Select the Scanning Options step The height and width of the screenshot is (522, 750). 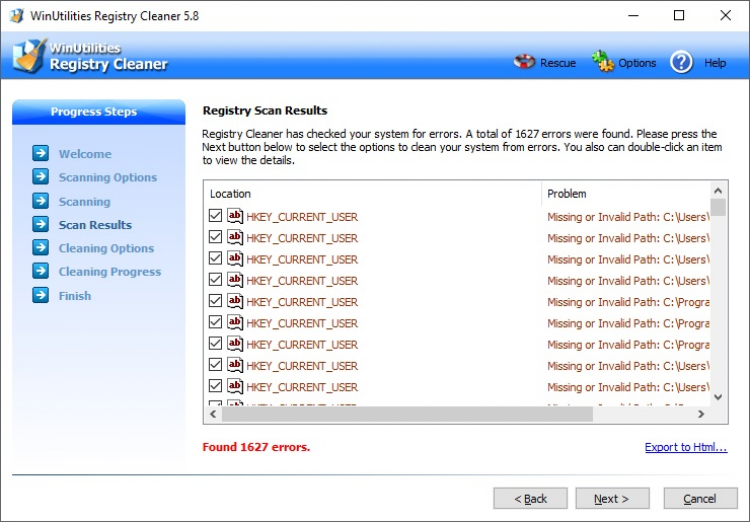pyautogui.click(x=108, y=178)
